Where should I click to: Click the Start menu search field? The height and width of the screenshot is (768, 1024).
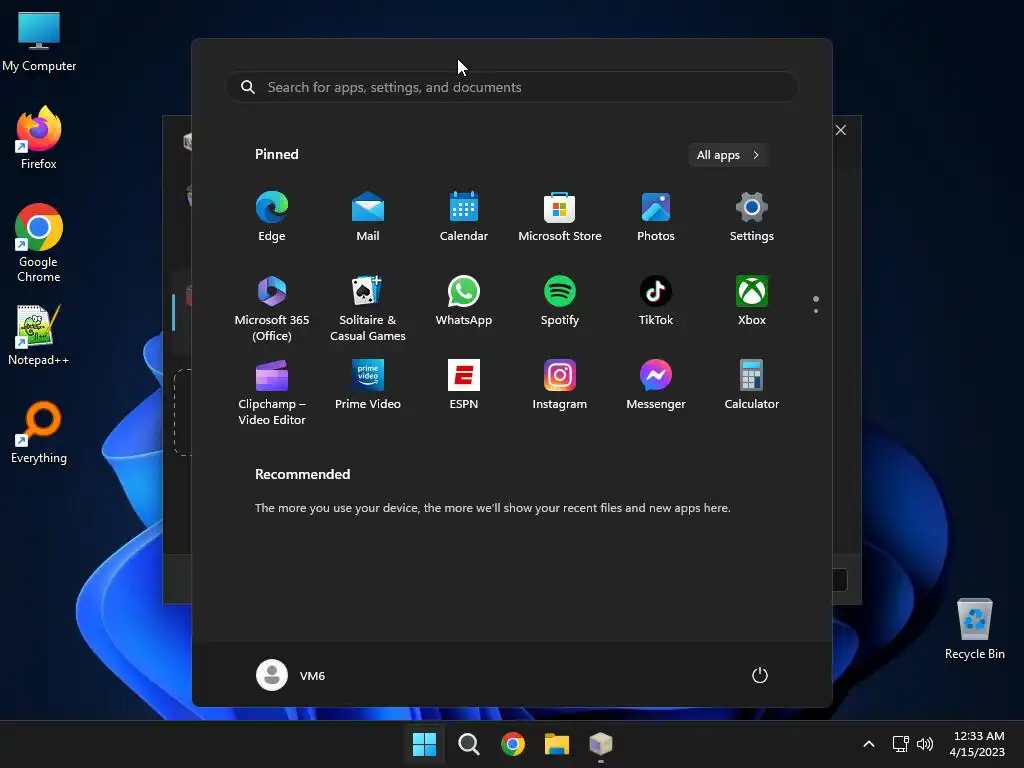pos(512,87)
